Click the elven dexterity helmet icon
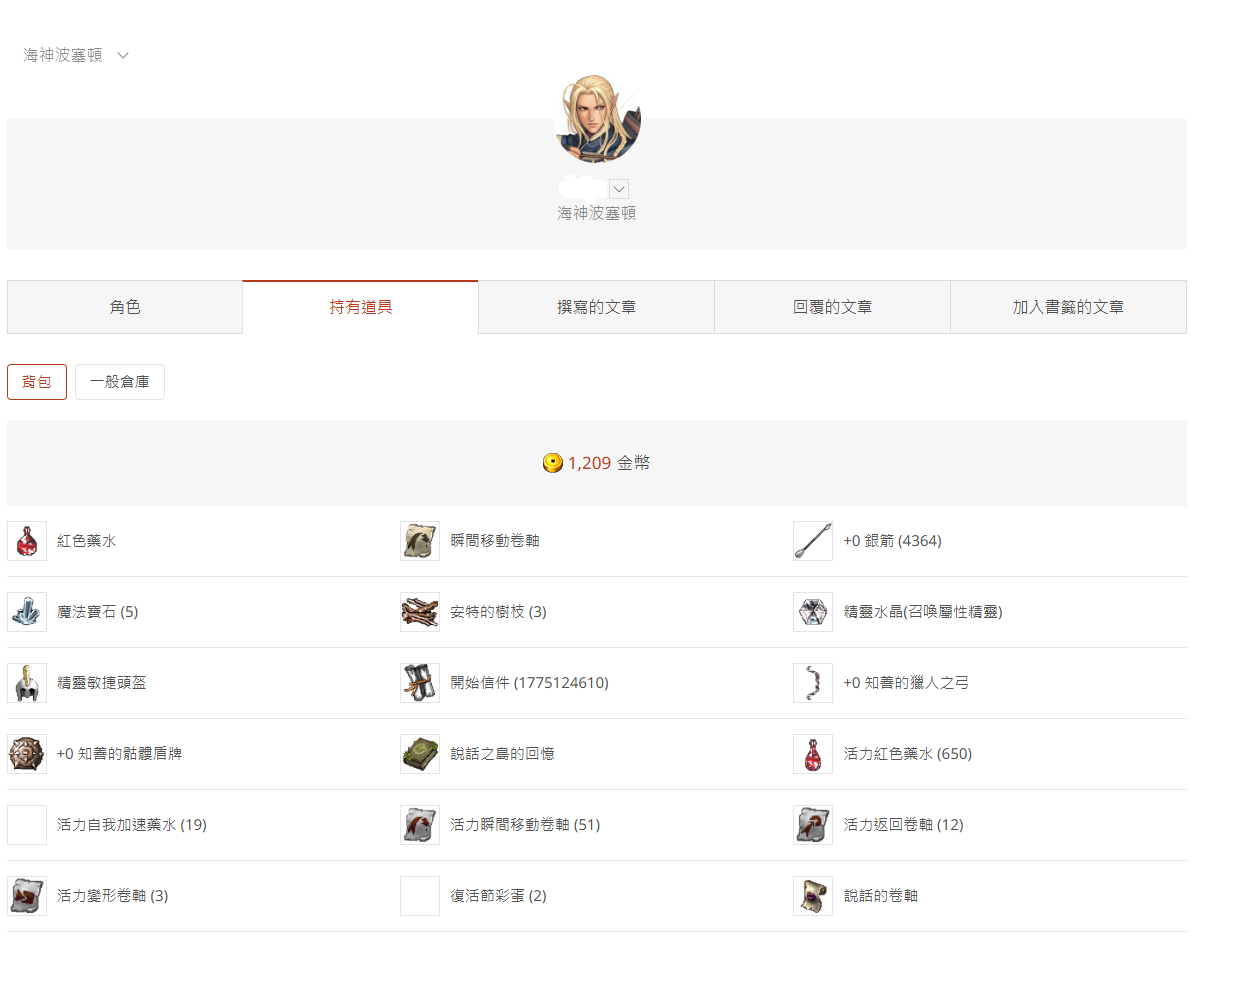Image resolution: width=1250 pixels, height=996 pixels. coord(27,683)
